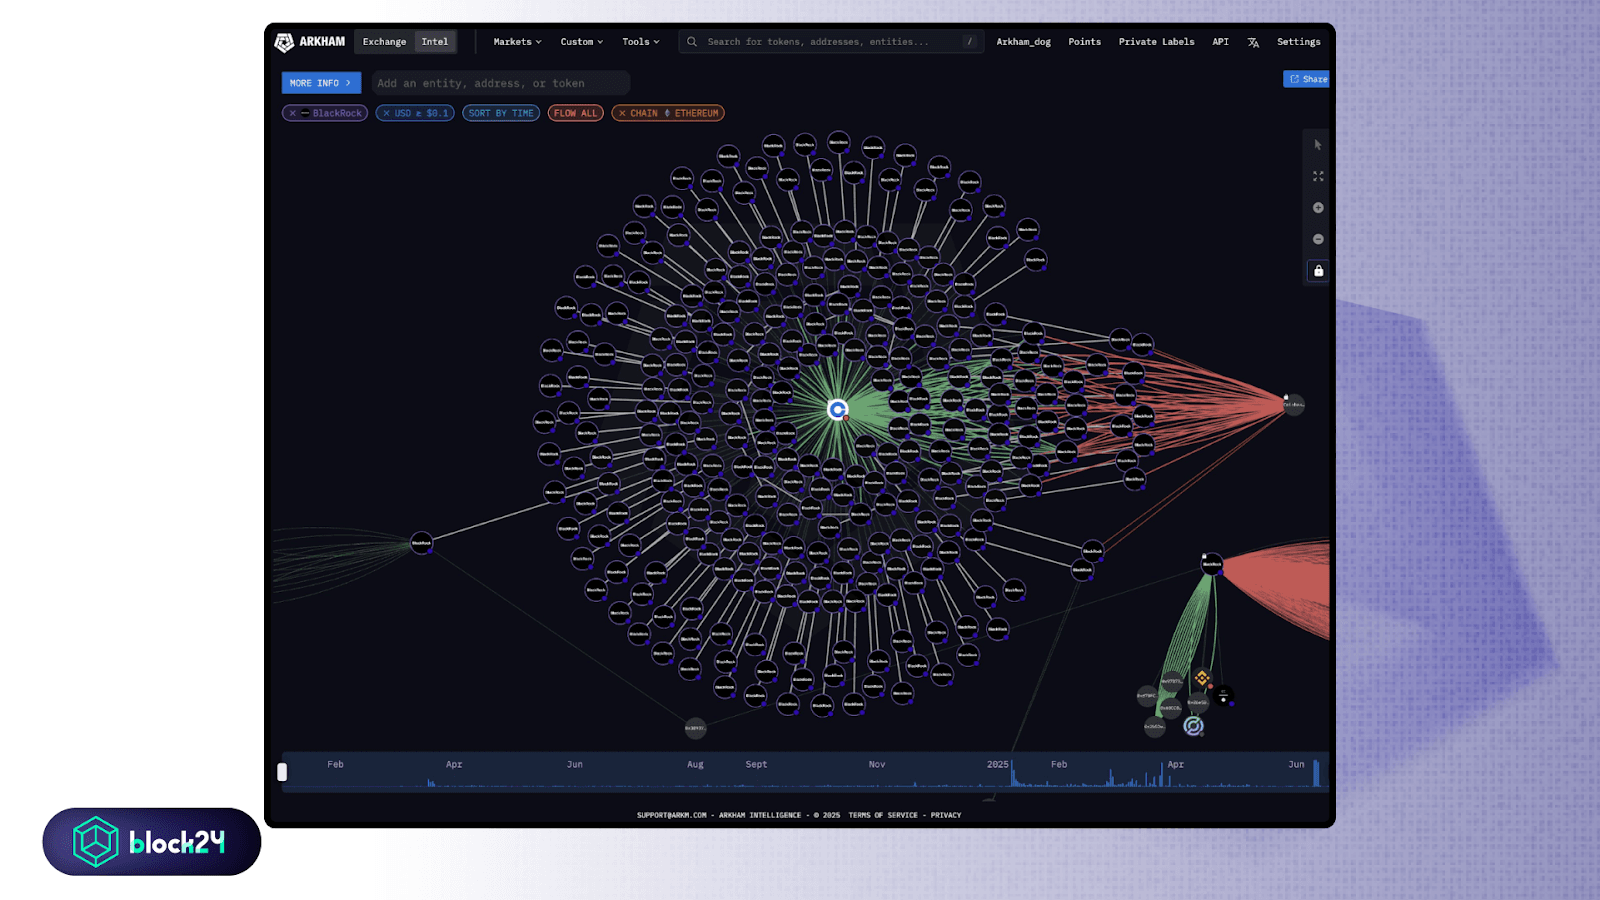Image resolution: width=1600 pixels, height=900 pixels.
Task: Select the BlackRock hub above Binance node
Action: (x=1212, y=565)
